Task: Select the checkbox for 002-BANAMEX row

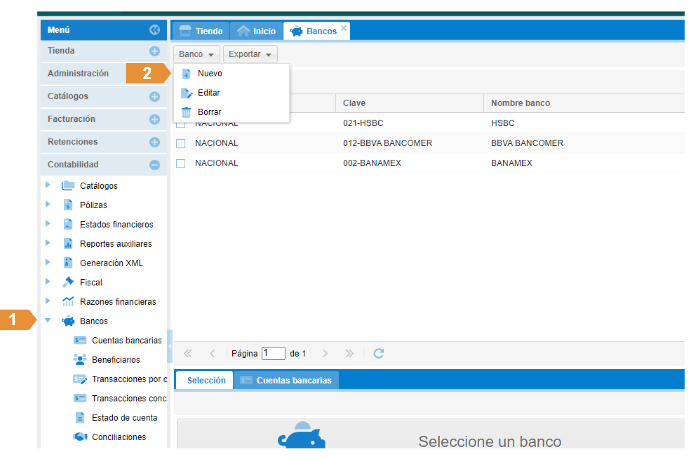Action: (x=181, y=163)
